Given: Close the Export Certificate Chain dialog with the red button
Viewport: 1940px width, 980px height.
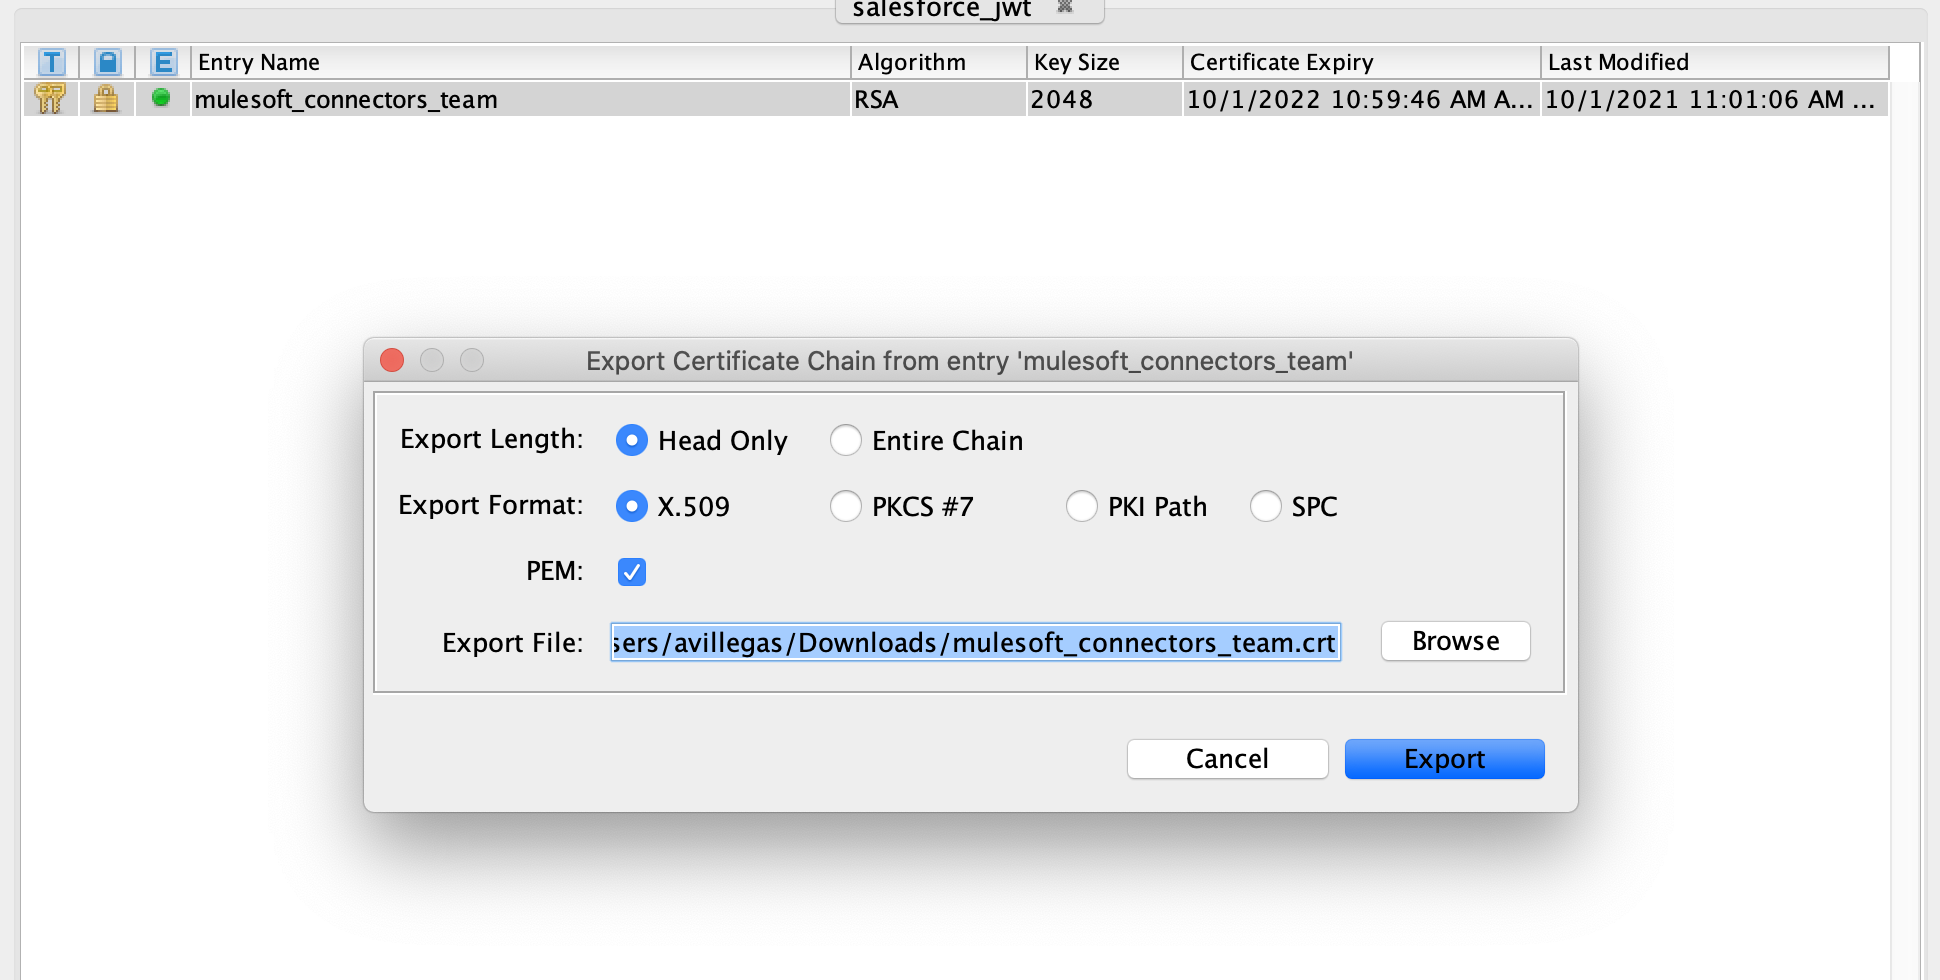Looking at the screenshot, I should point(392,360).
